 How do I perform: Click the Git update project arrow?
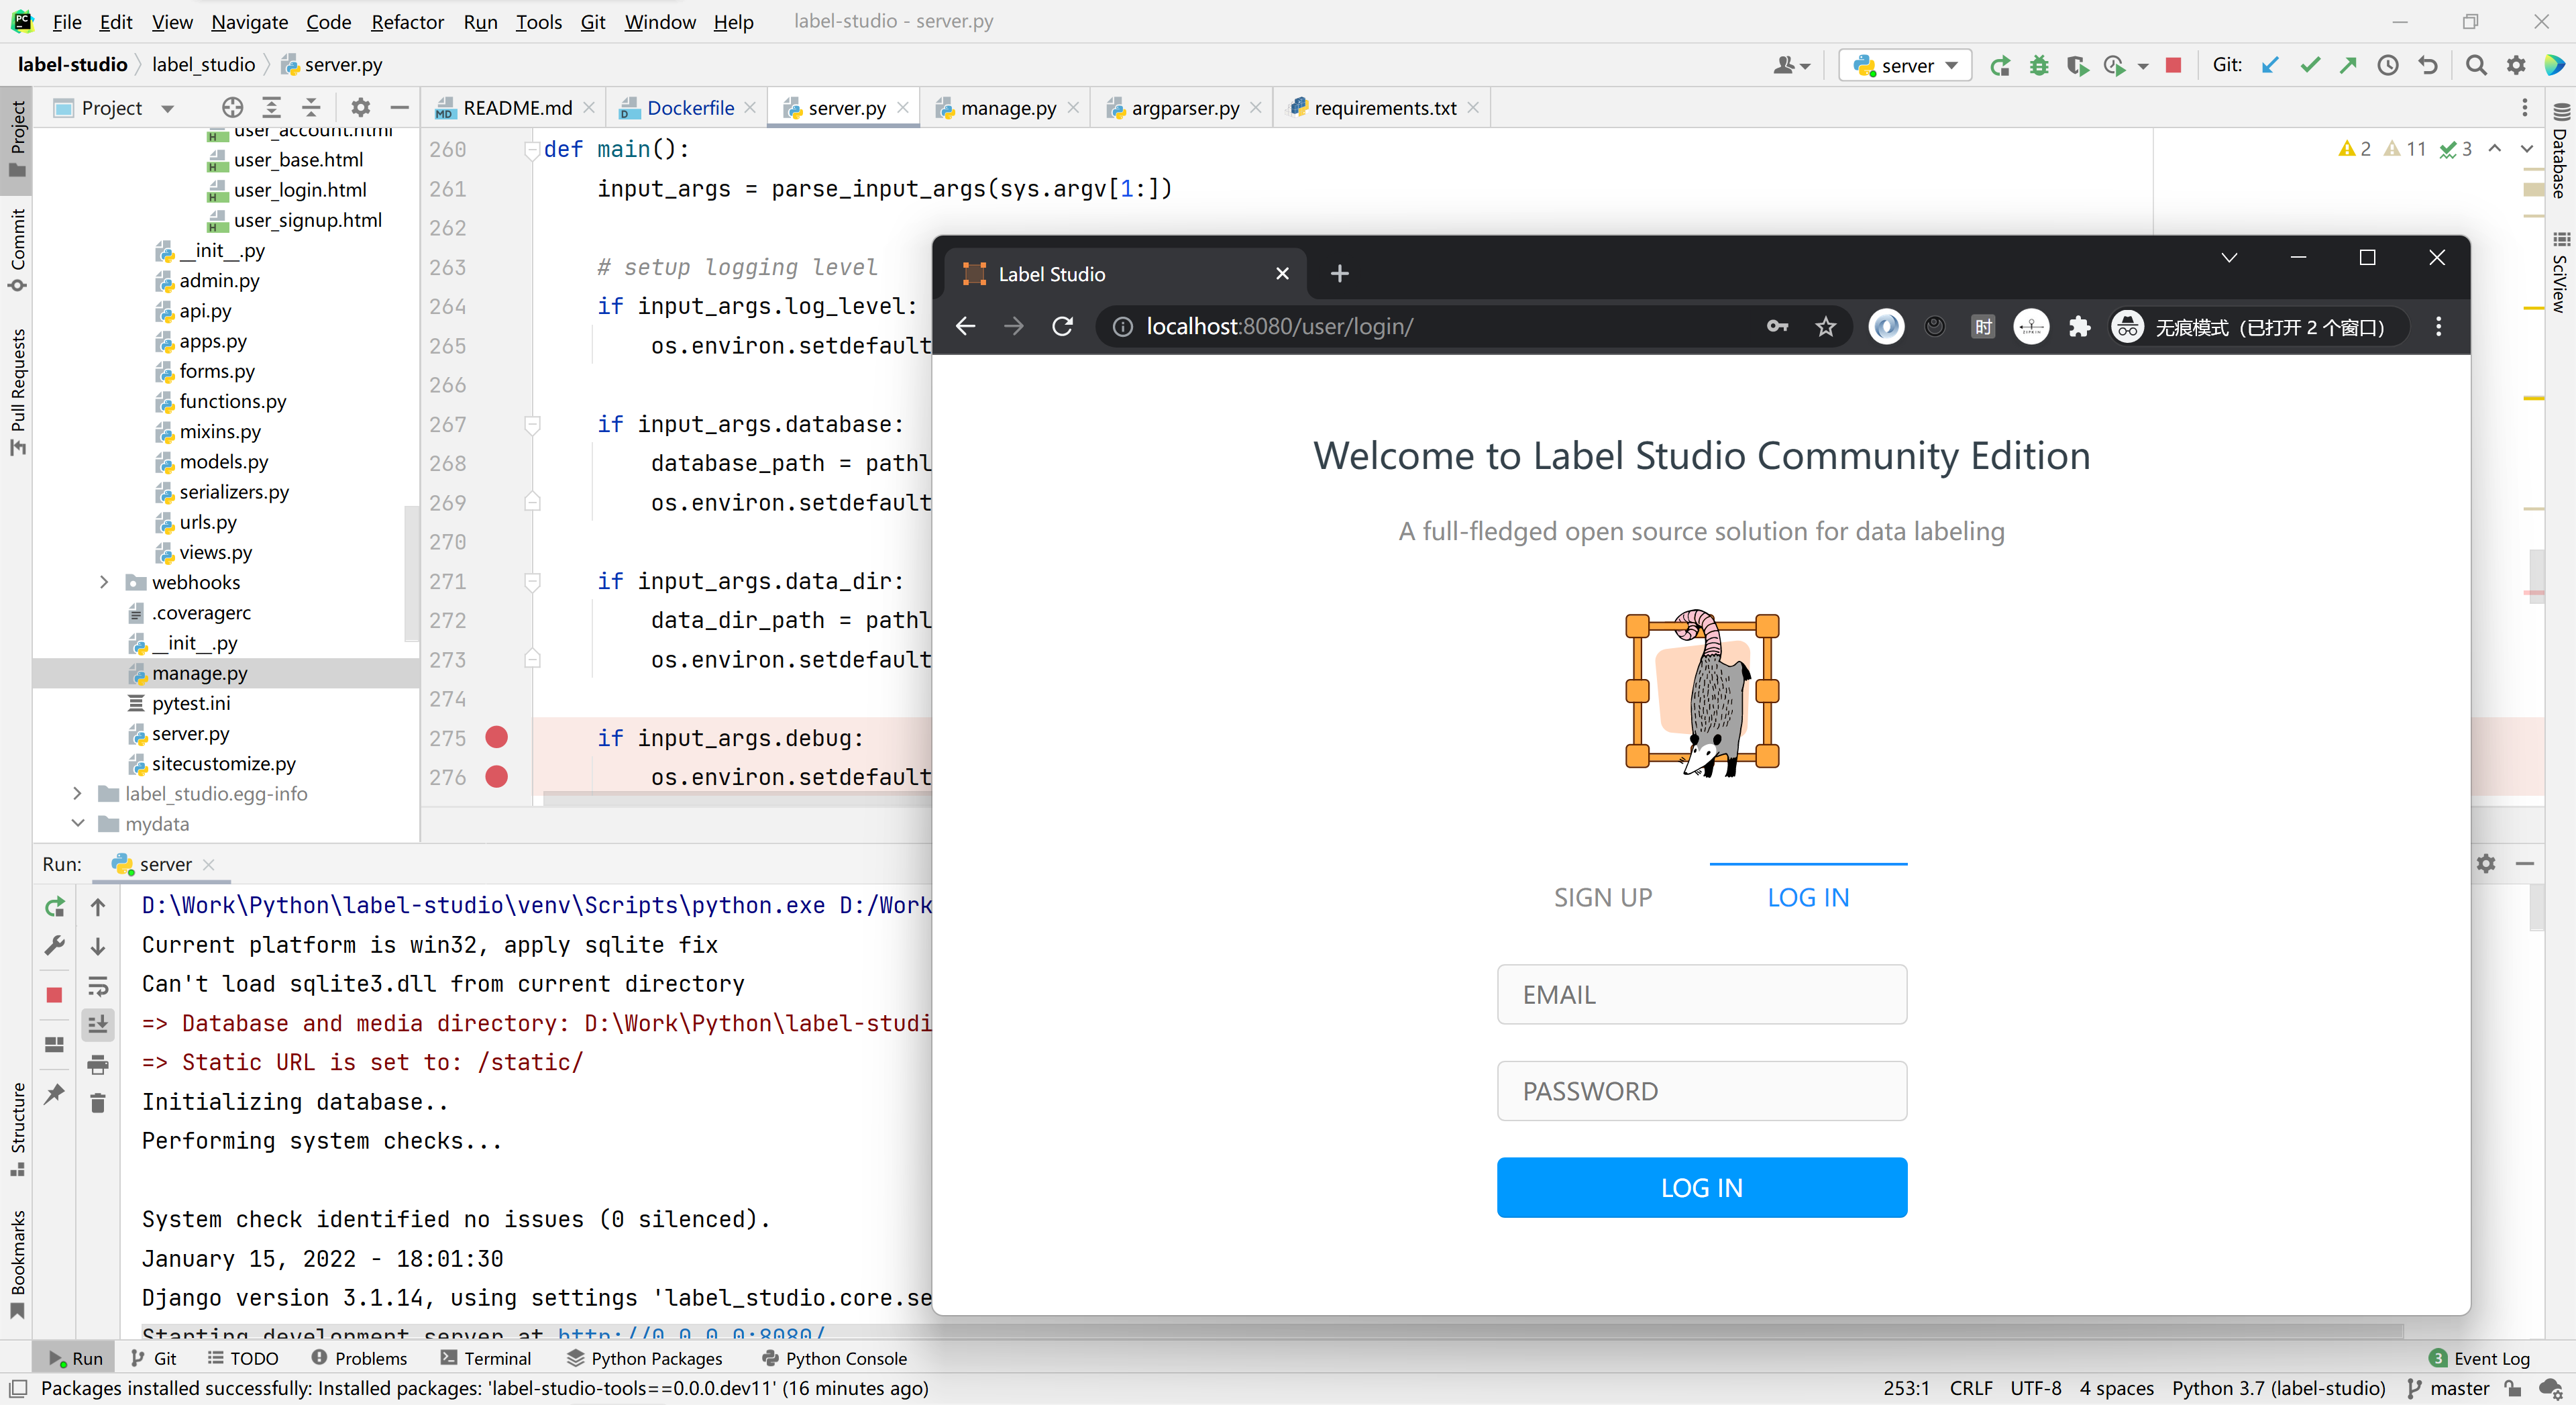point(2270,66)
